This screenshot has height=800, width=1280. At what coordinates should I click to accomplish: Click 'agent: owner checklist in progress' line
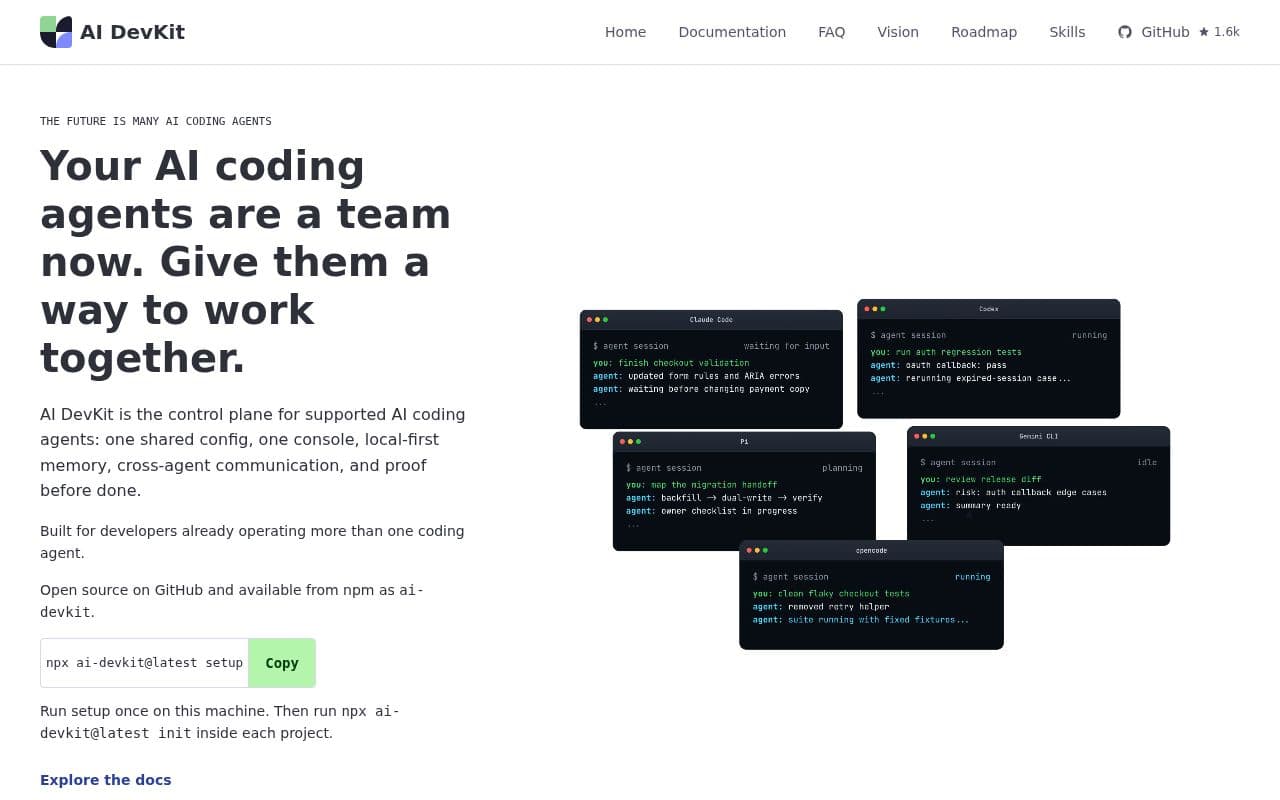point(712,511)
